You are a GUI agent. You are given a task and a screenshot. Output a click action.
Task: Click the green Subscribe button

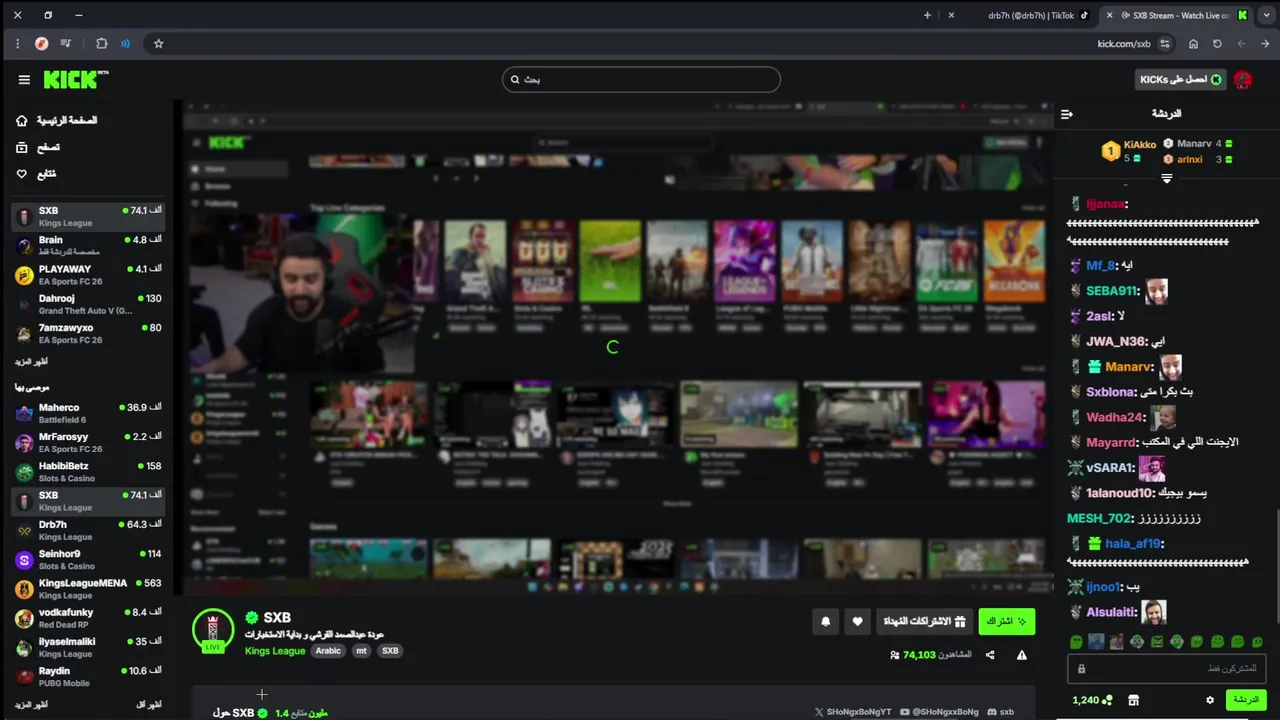point(1006,621)
